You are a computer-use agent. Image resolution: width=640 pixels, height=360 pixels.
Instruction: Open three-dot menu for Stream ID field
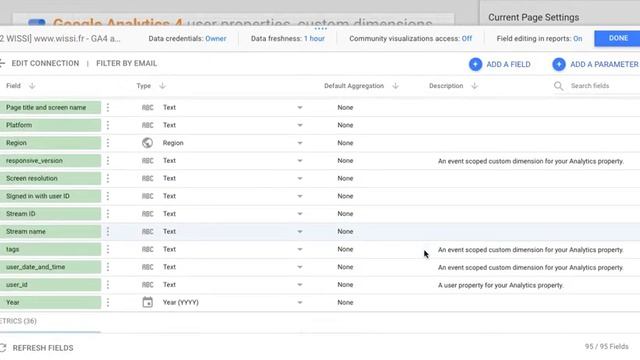(x=108, y=213)
